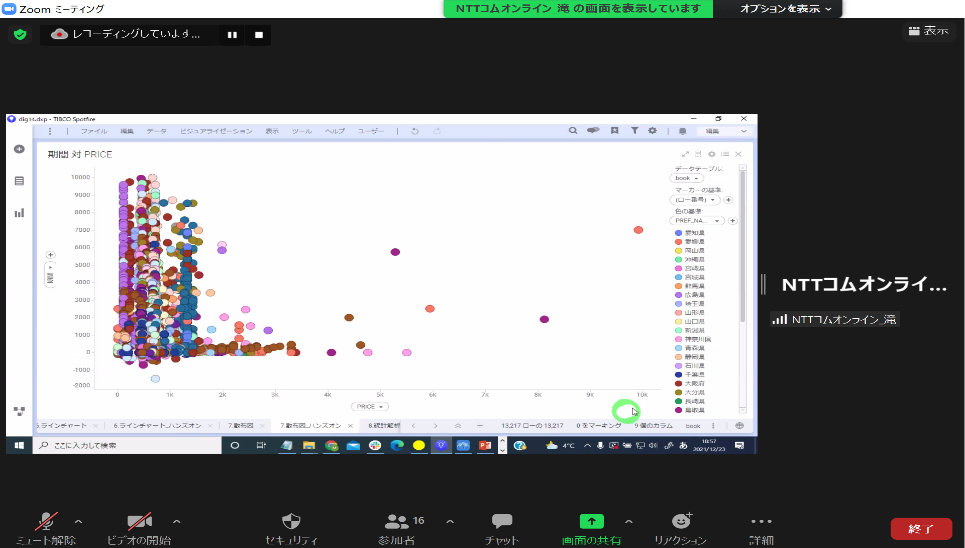Open Spotfire settings gear in toolbar
The height and width of the screenshot is (548, 965).
(x=652, y=131)
